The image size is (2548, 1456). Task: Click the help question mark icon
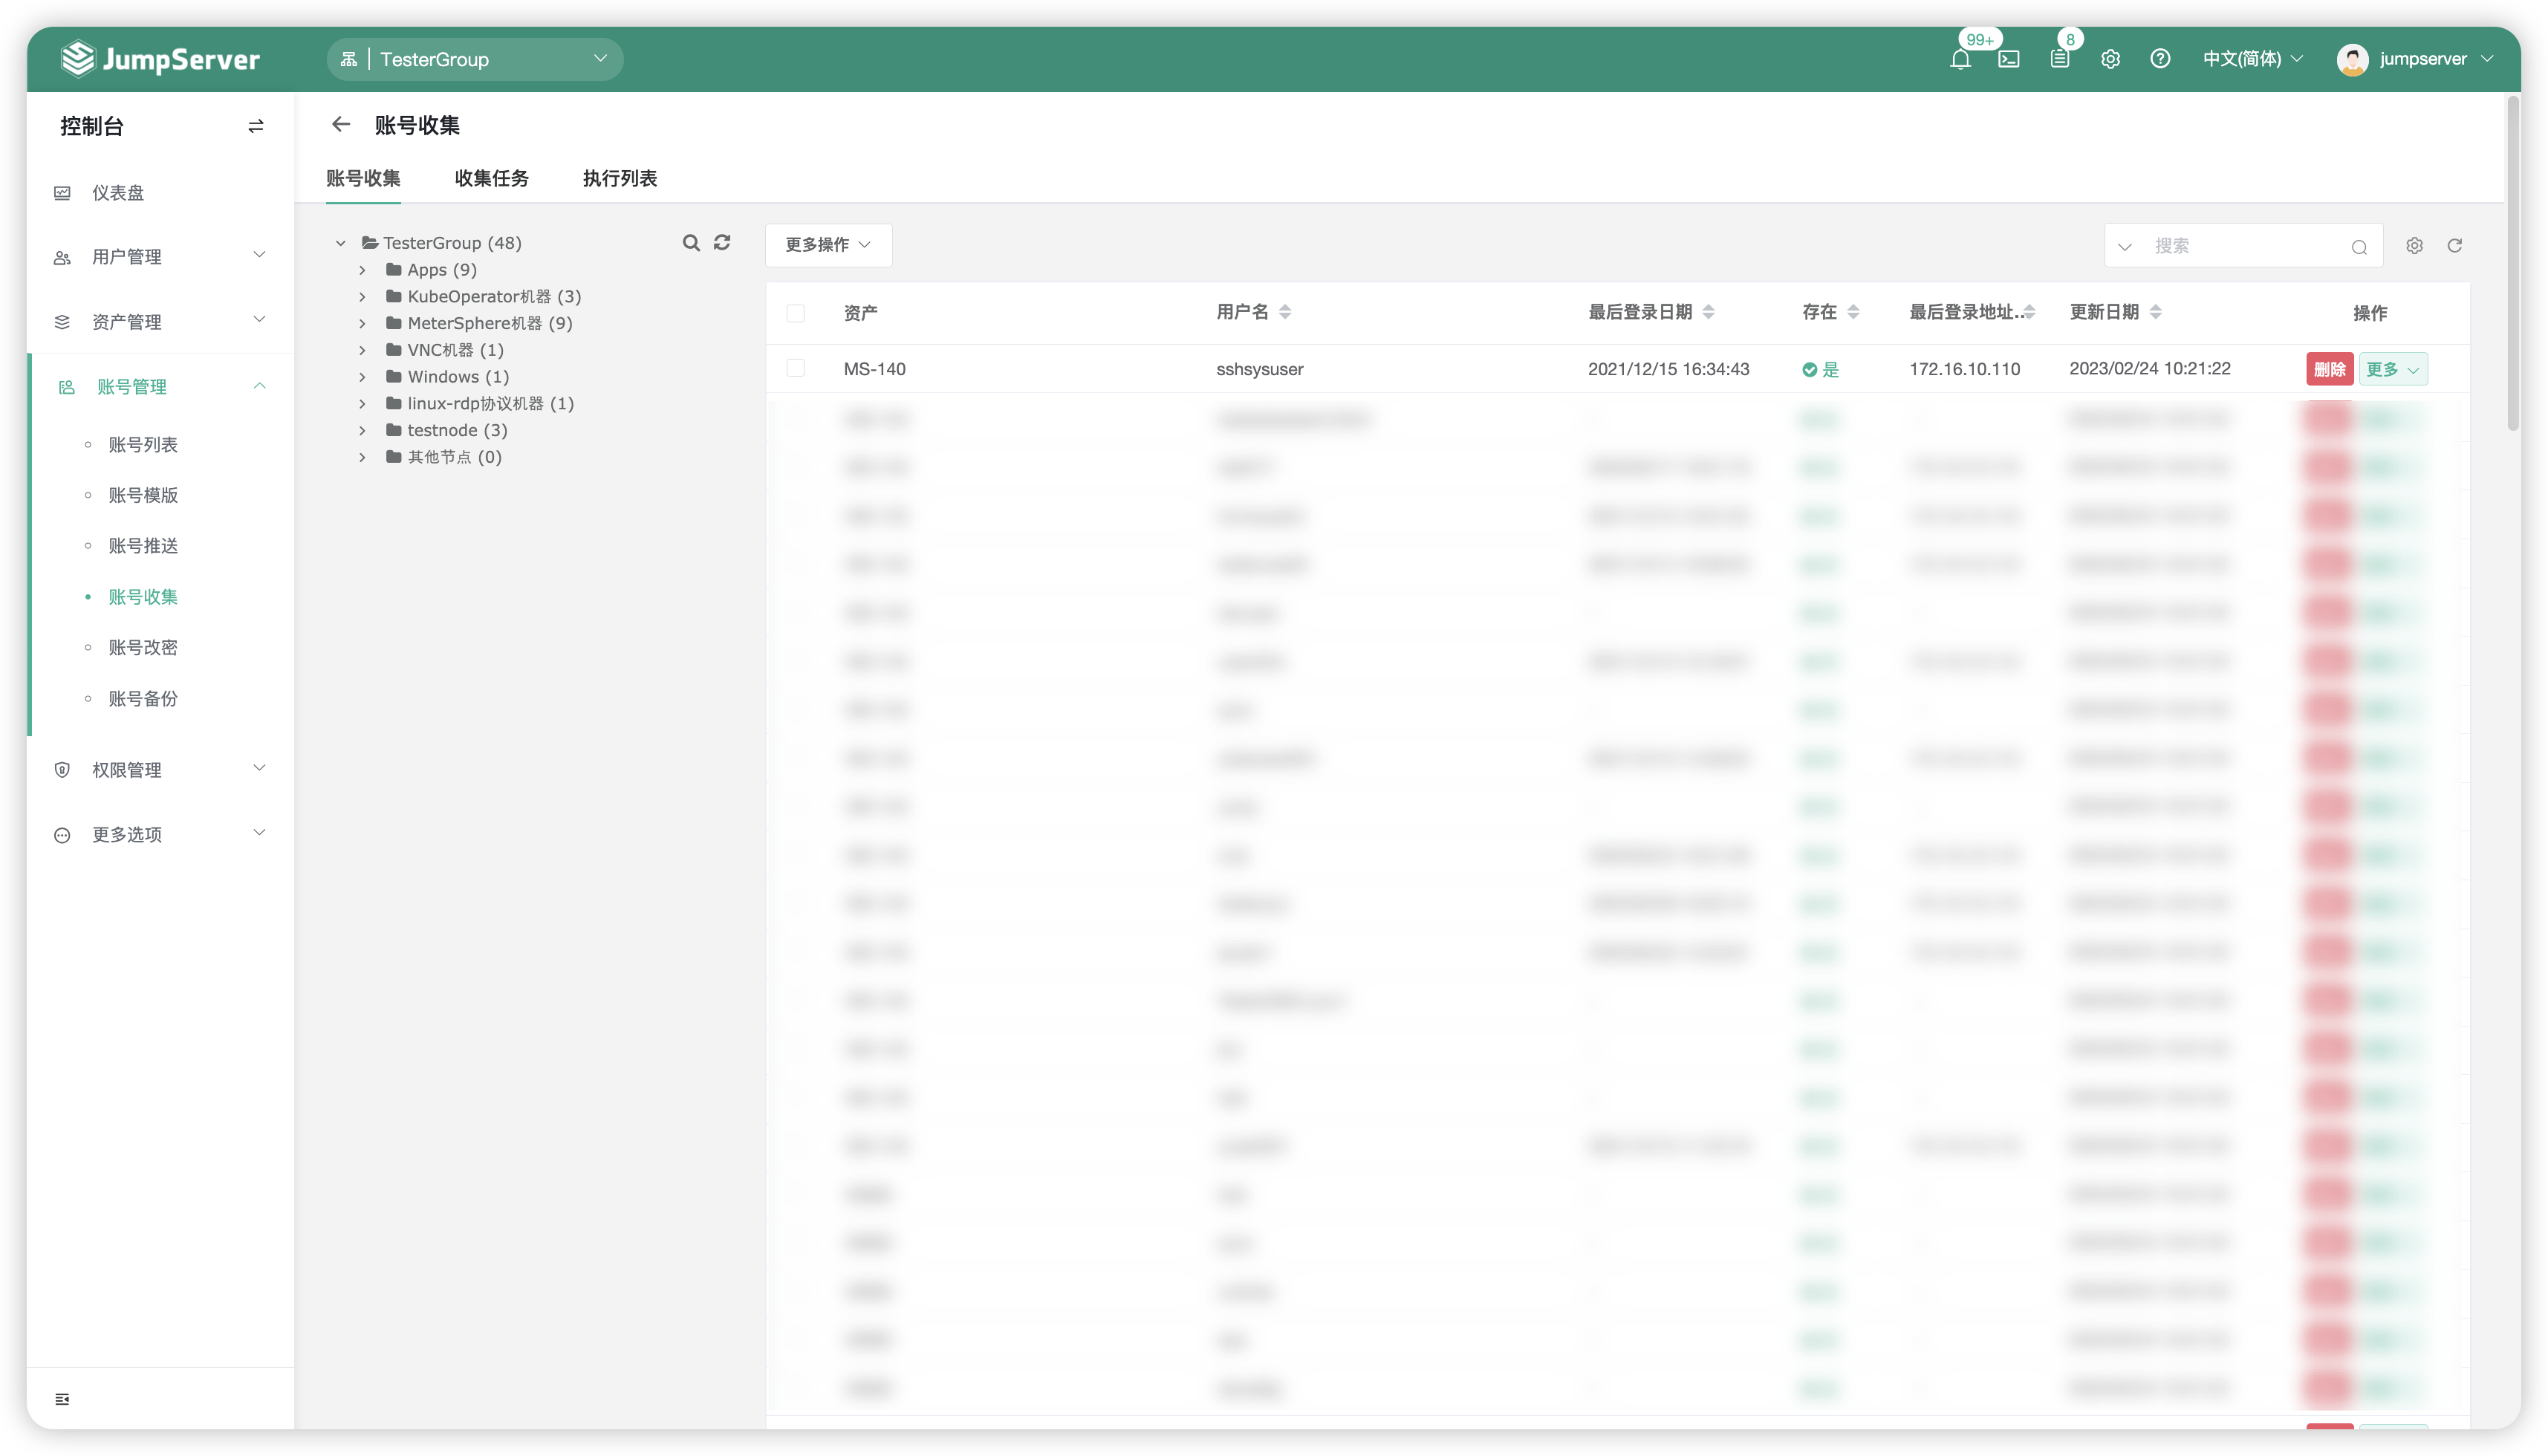[2160, 59]
